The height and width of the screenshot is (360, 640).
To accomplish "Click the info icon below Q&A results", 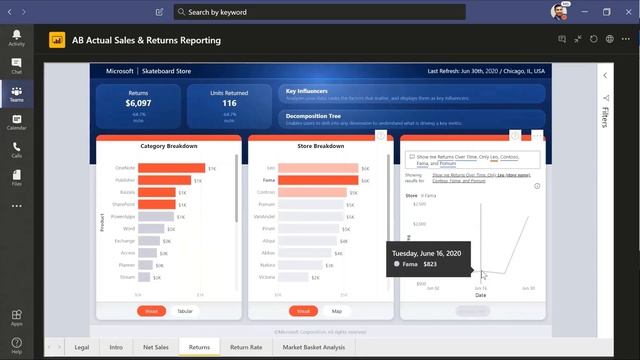I will click(x=537, y=186).
